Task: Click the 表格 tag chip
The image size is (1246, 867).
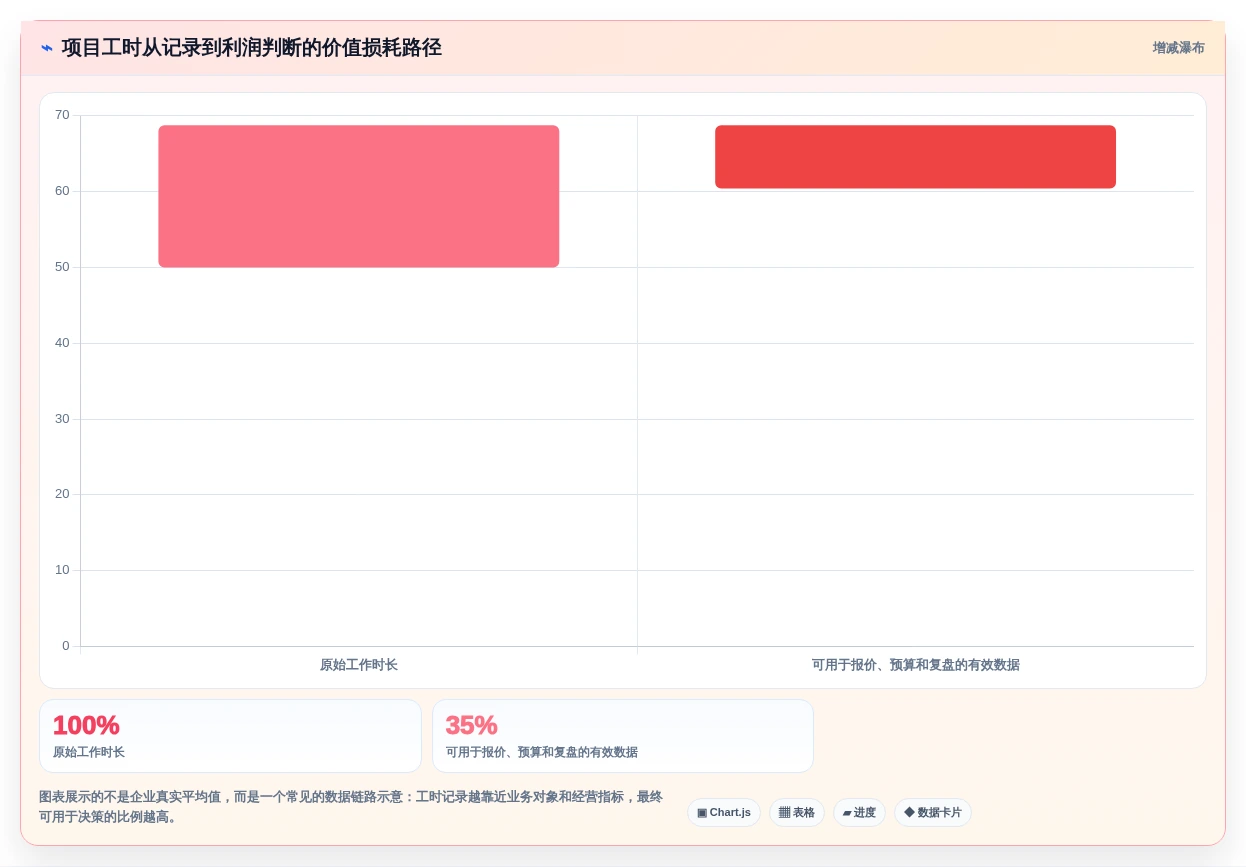Action: click(x=797, y=812)
